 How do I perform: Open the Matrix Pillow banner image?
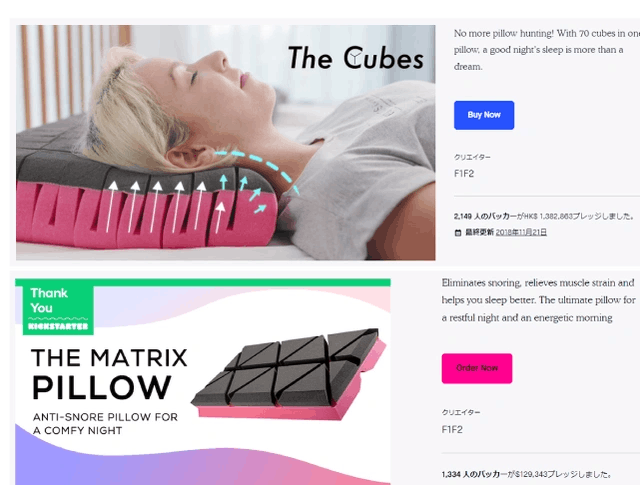tap(202, 382)
